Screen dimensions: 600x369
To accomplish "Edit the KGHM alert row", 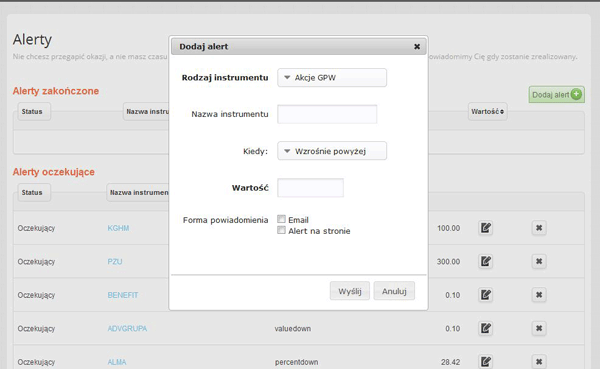I will pos(486,228).
